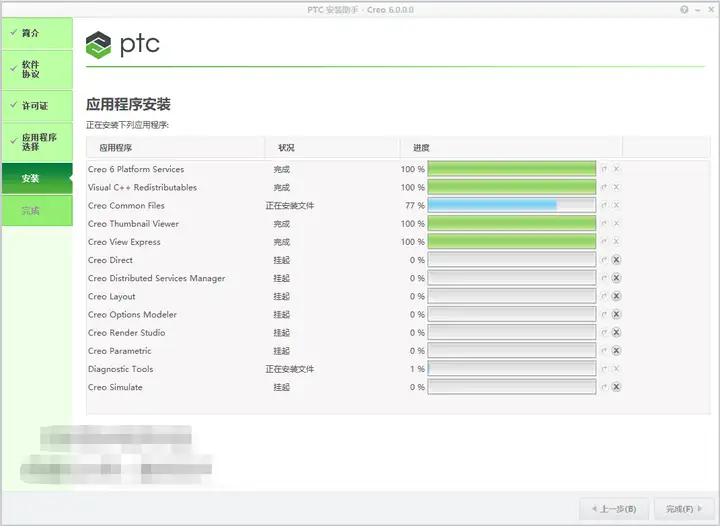This screenshot has height=526, width=720.
Task: Click the retry arrow for Creo Render Studio
Action: tap(604, 332)
